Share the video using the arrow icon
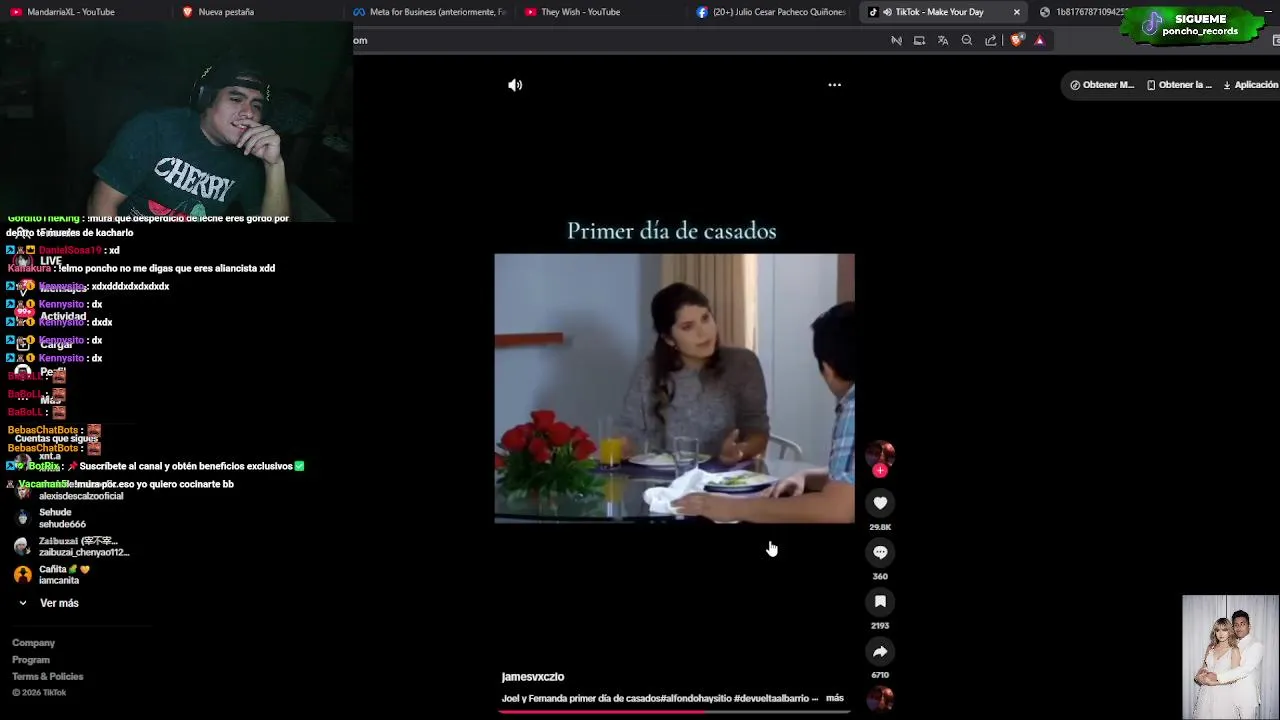Viewport: 1280px width, 720px height. tap(880, 651)
